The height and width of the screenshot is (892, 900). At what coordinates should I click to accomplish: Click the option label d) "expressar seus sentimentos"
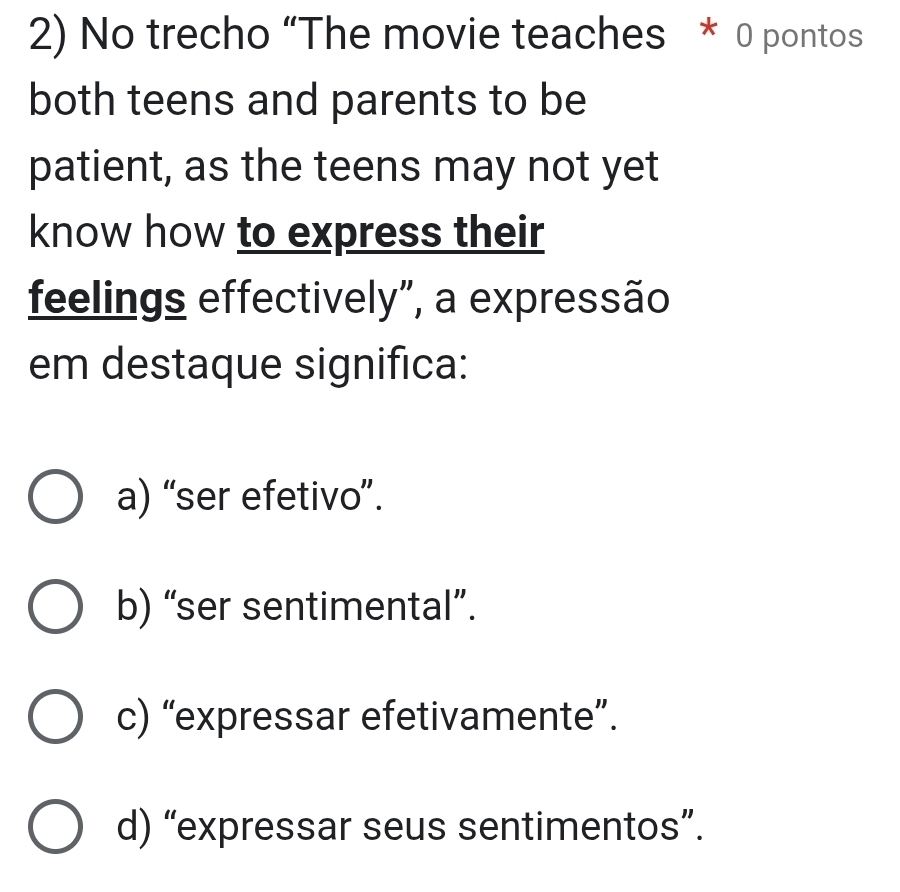[x=404, y=829]
